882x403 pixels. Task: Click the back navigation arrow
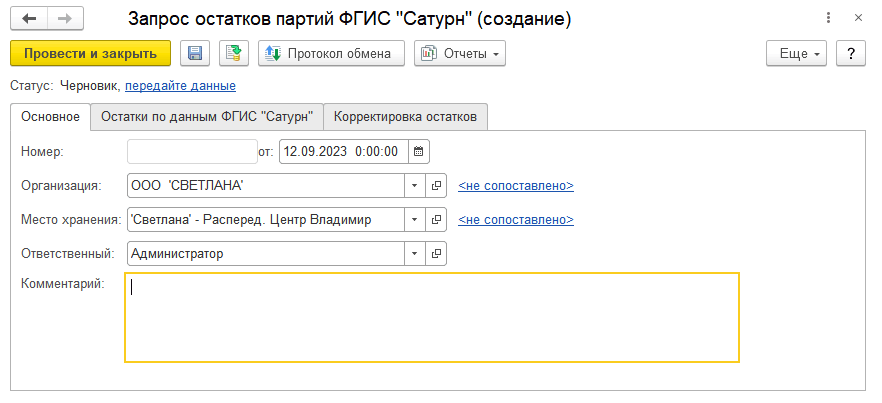tap(29, 19)
